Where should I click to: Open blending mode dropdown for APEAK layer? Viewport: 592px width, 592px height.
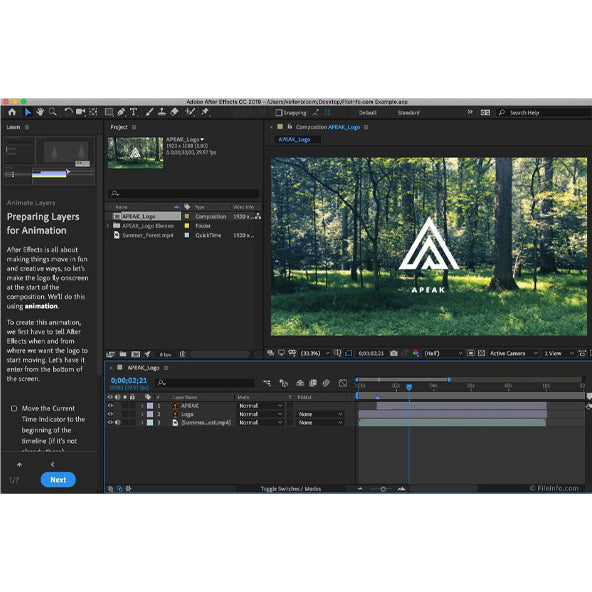[261, 406]
